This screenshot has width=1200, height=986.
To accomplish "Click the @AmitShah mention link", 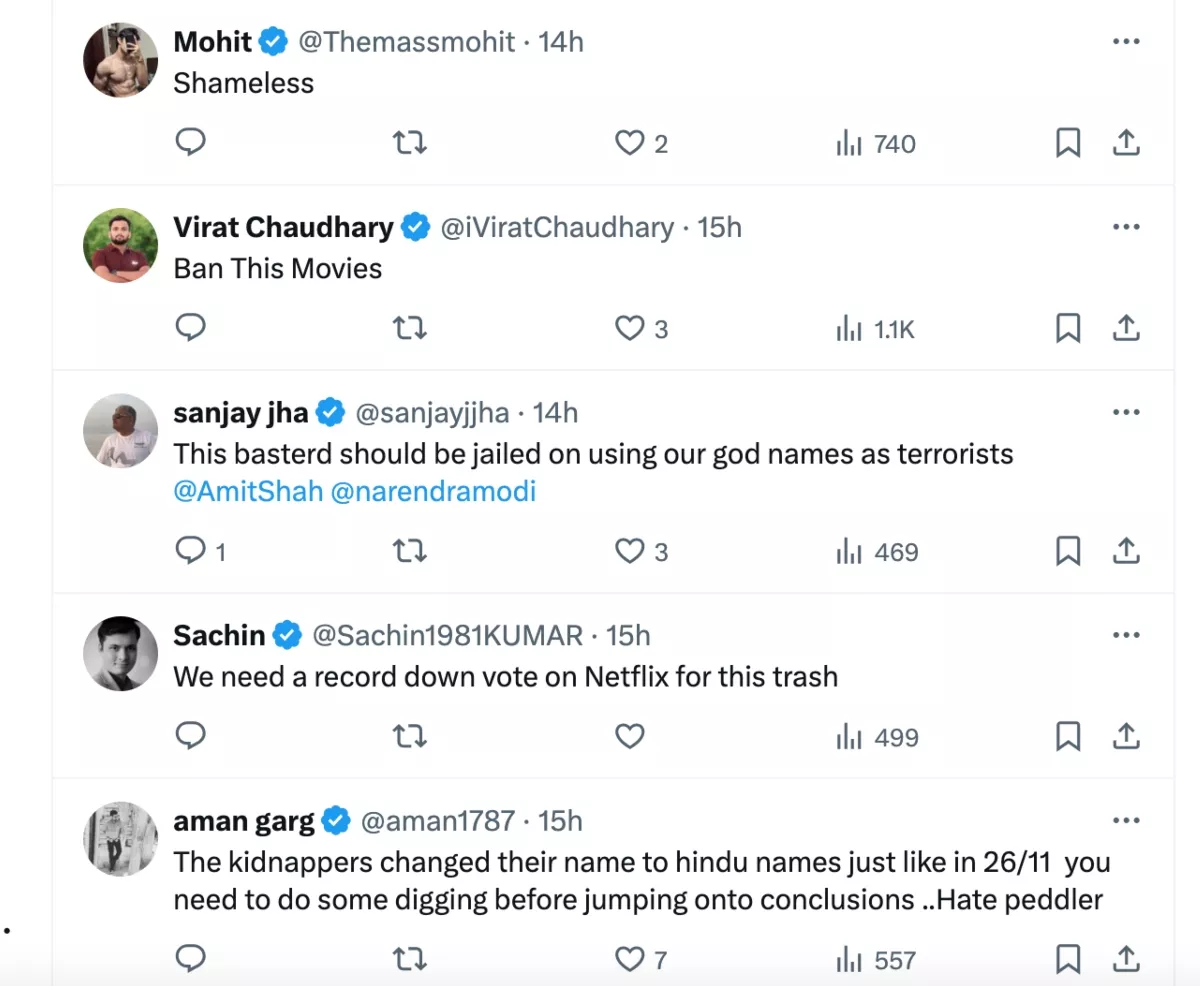I will 247,492.
